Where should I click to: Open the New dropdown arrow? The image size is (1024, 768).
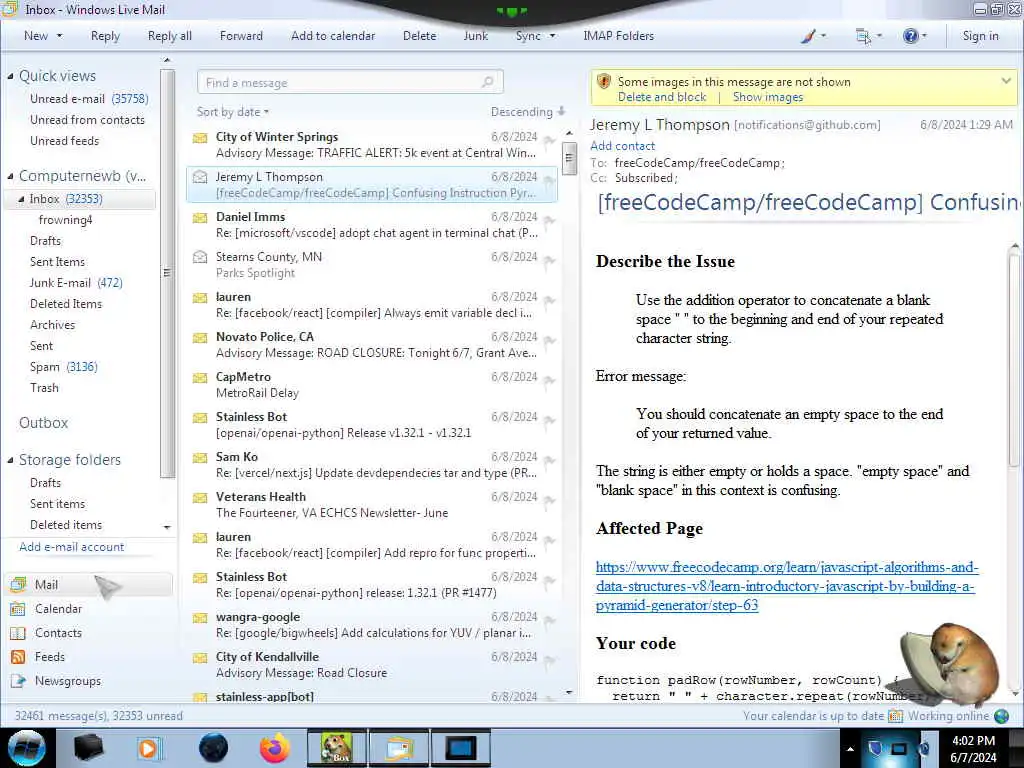click(x=60, y=36)
